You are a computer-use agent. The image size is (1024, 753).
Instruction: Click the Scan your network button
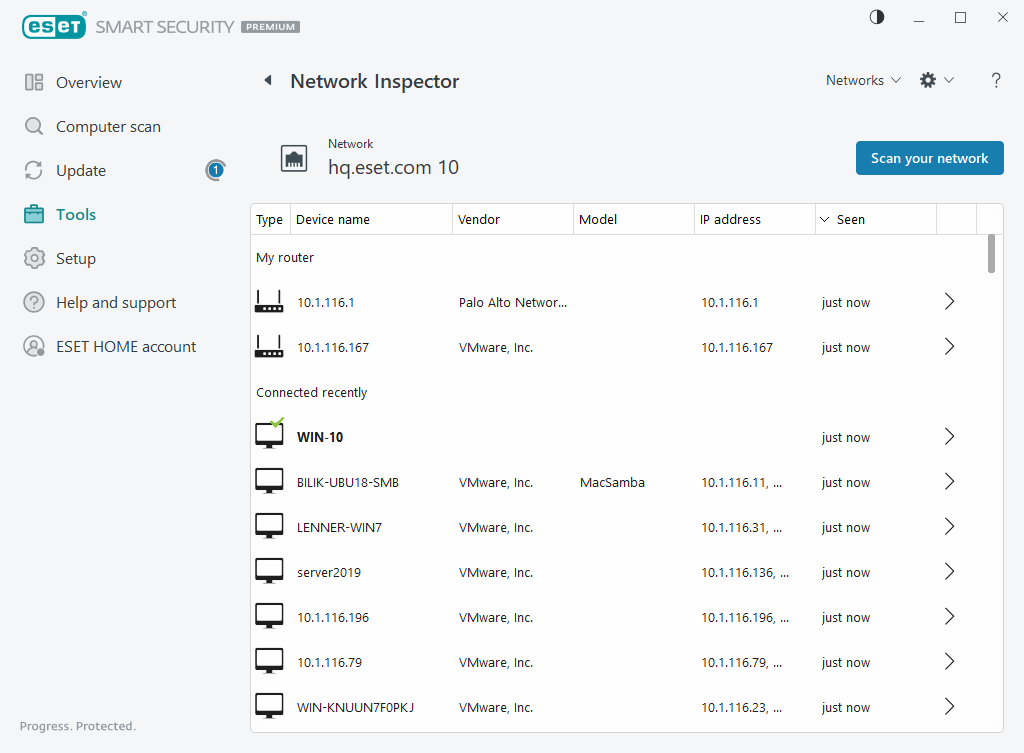(929, 157)
